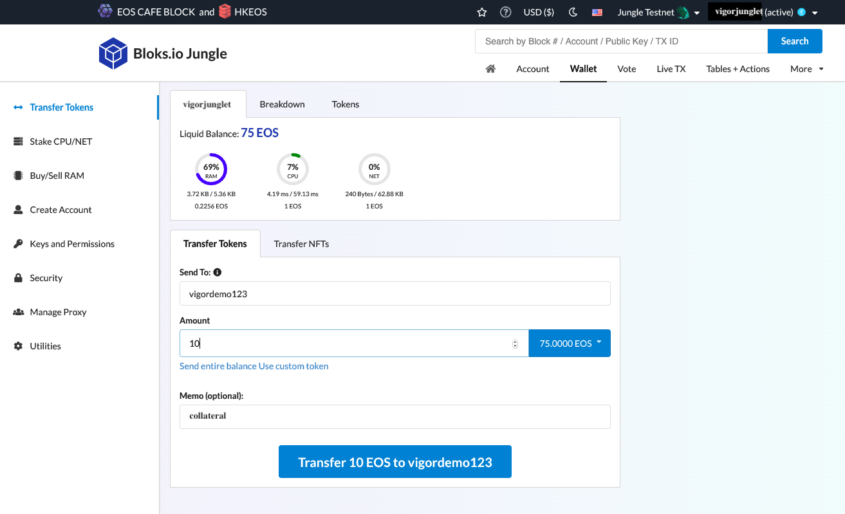Click the 4.19 ms / 59.13 ms text
The width and height of the screenshot is (845, 514).
coord(293,194)
